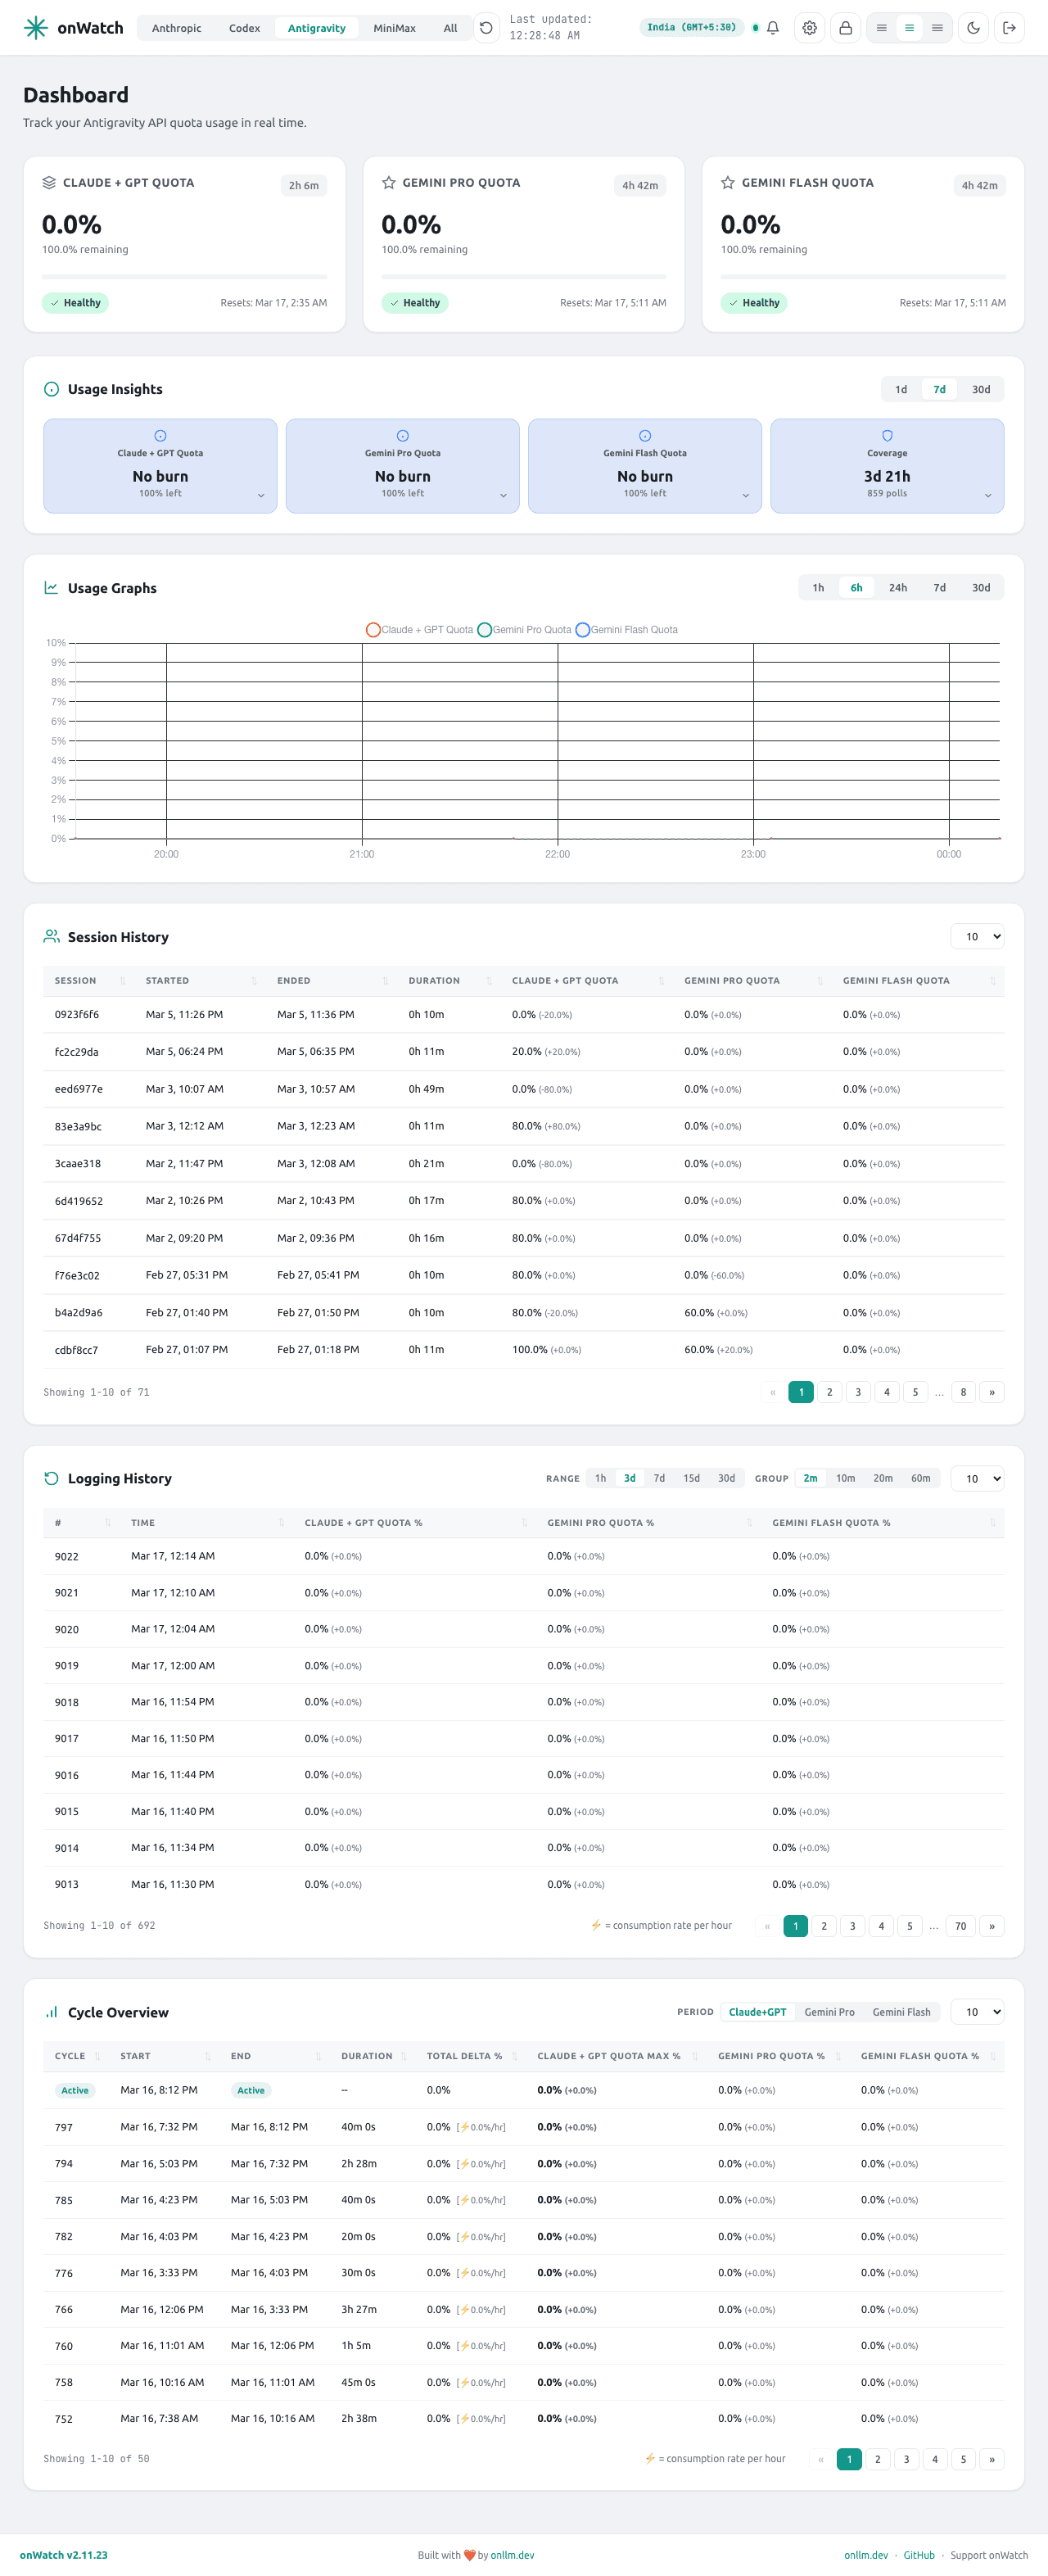Screen dimensions: 1048x2576
Task: Sort Session History by SESSION column icon
Action: click(123, 981)
